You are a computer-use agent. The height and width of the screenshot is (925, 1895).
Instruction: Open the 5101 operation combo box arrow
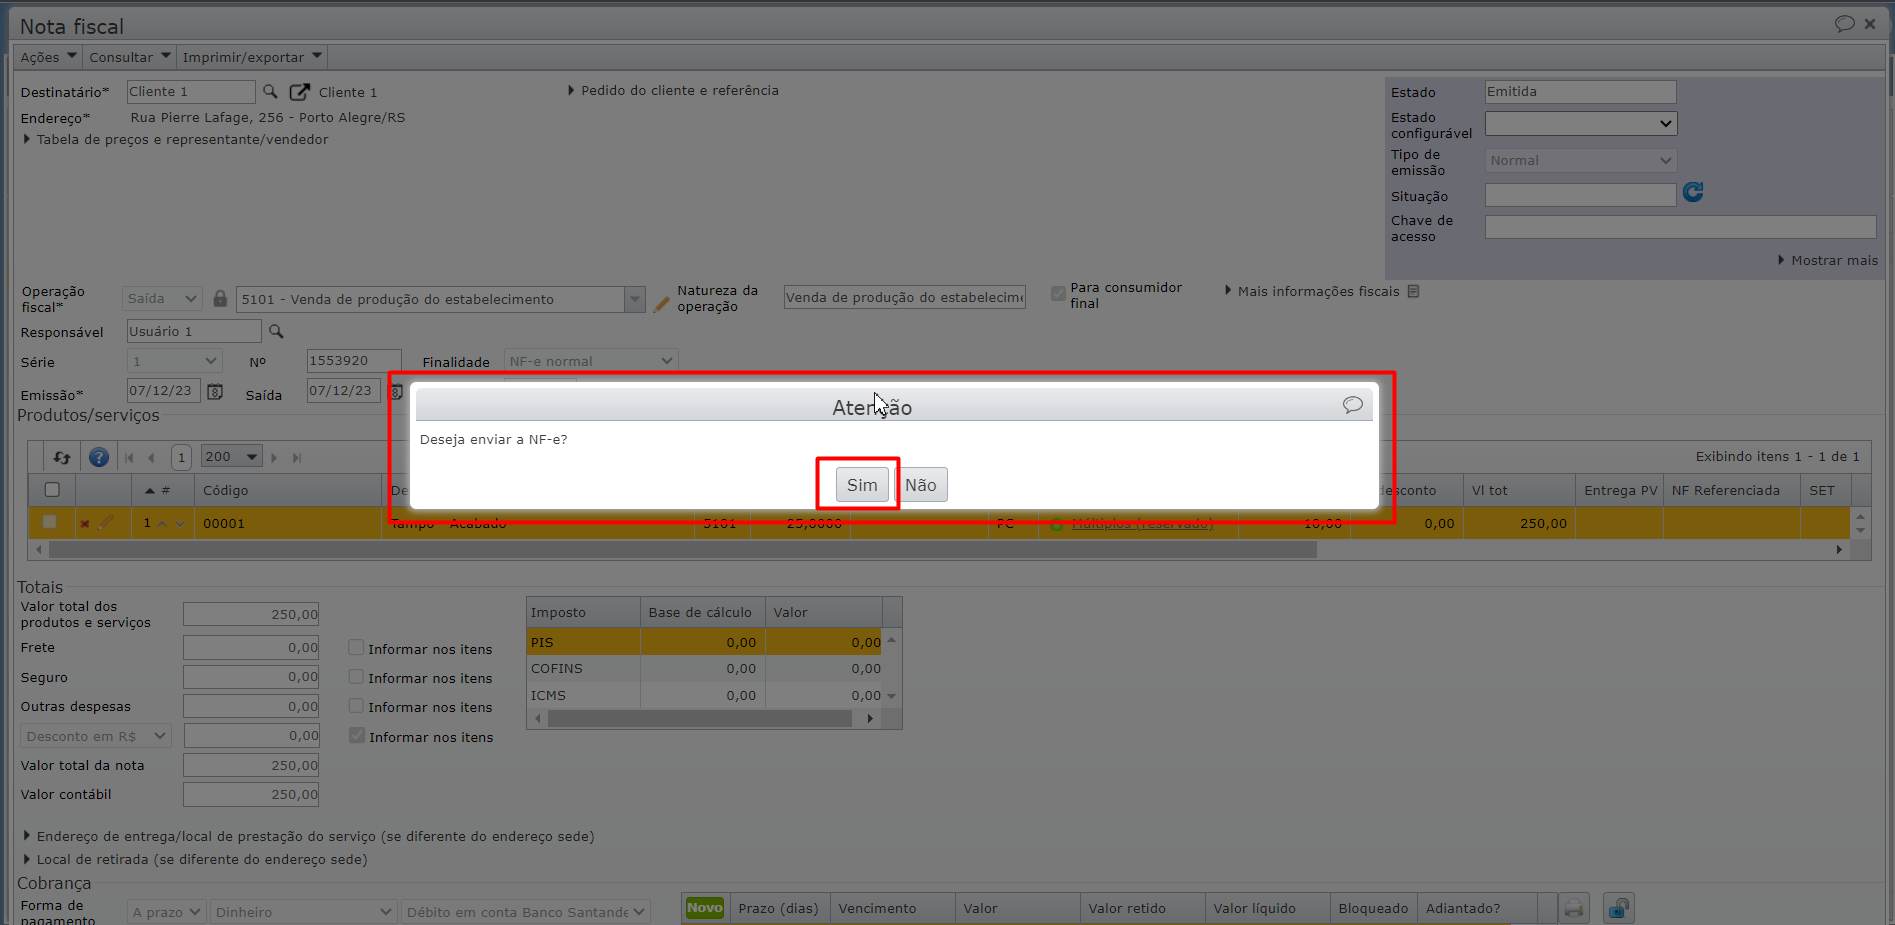point(634,299)
